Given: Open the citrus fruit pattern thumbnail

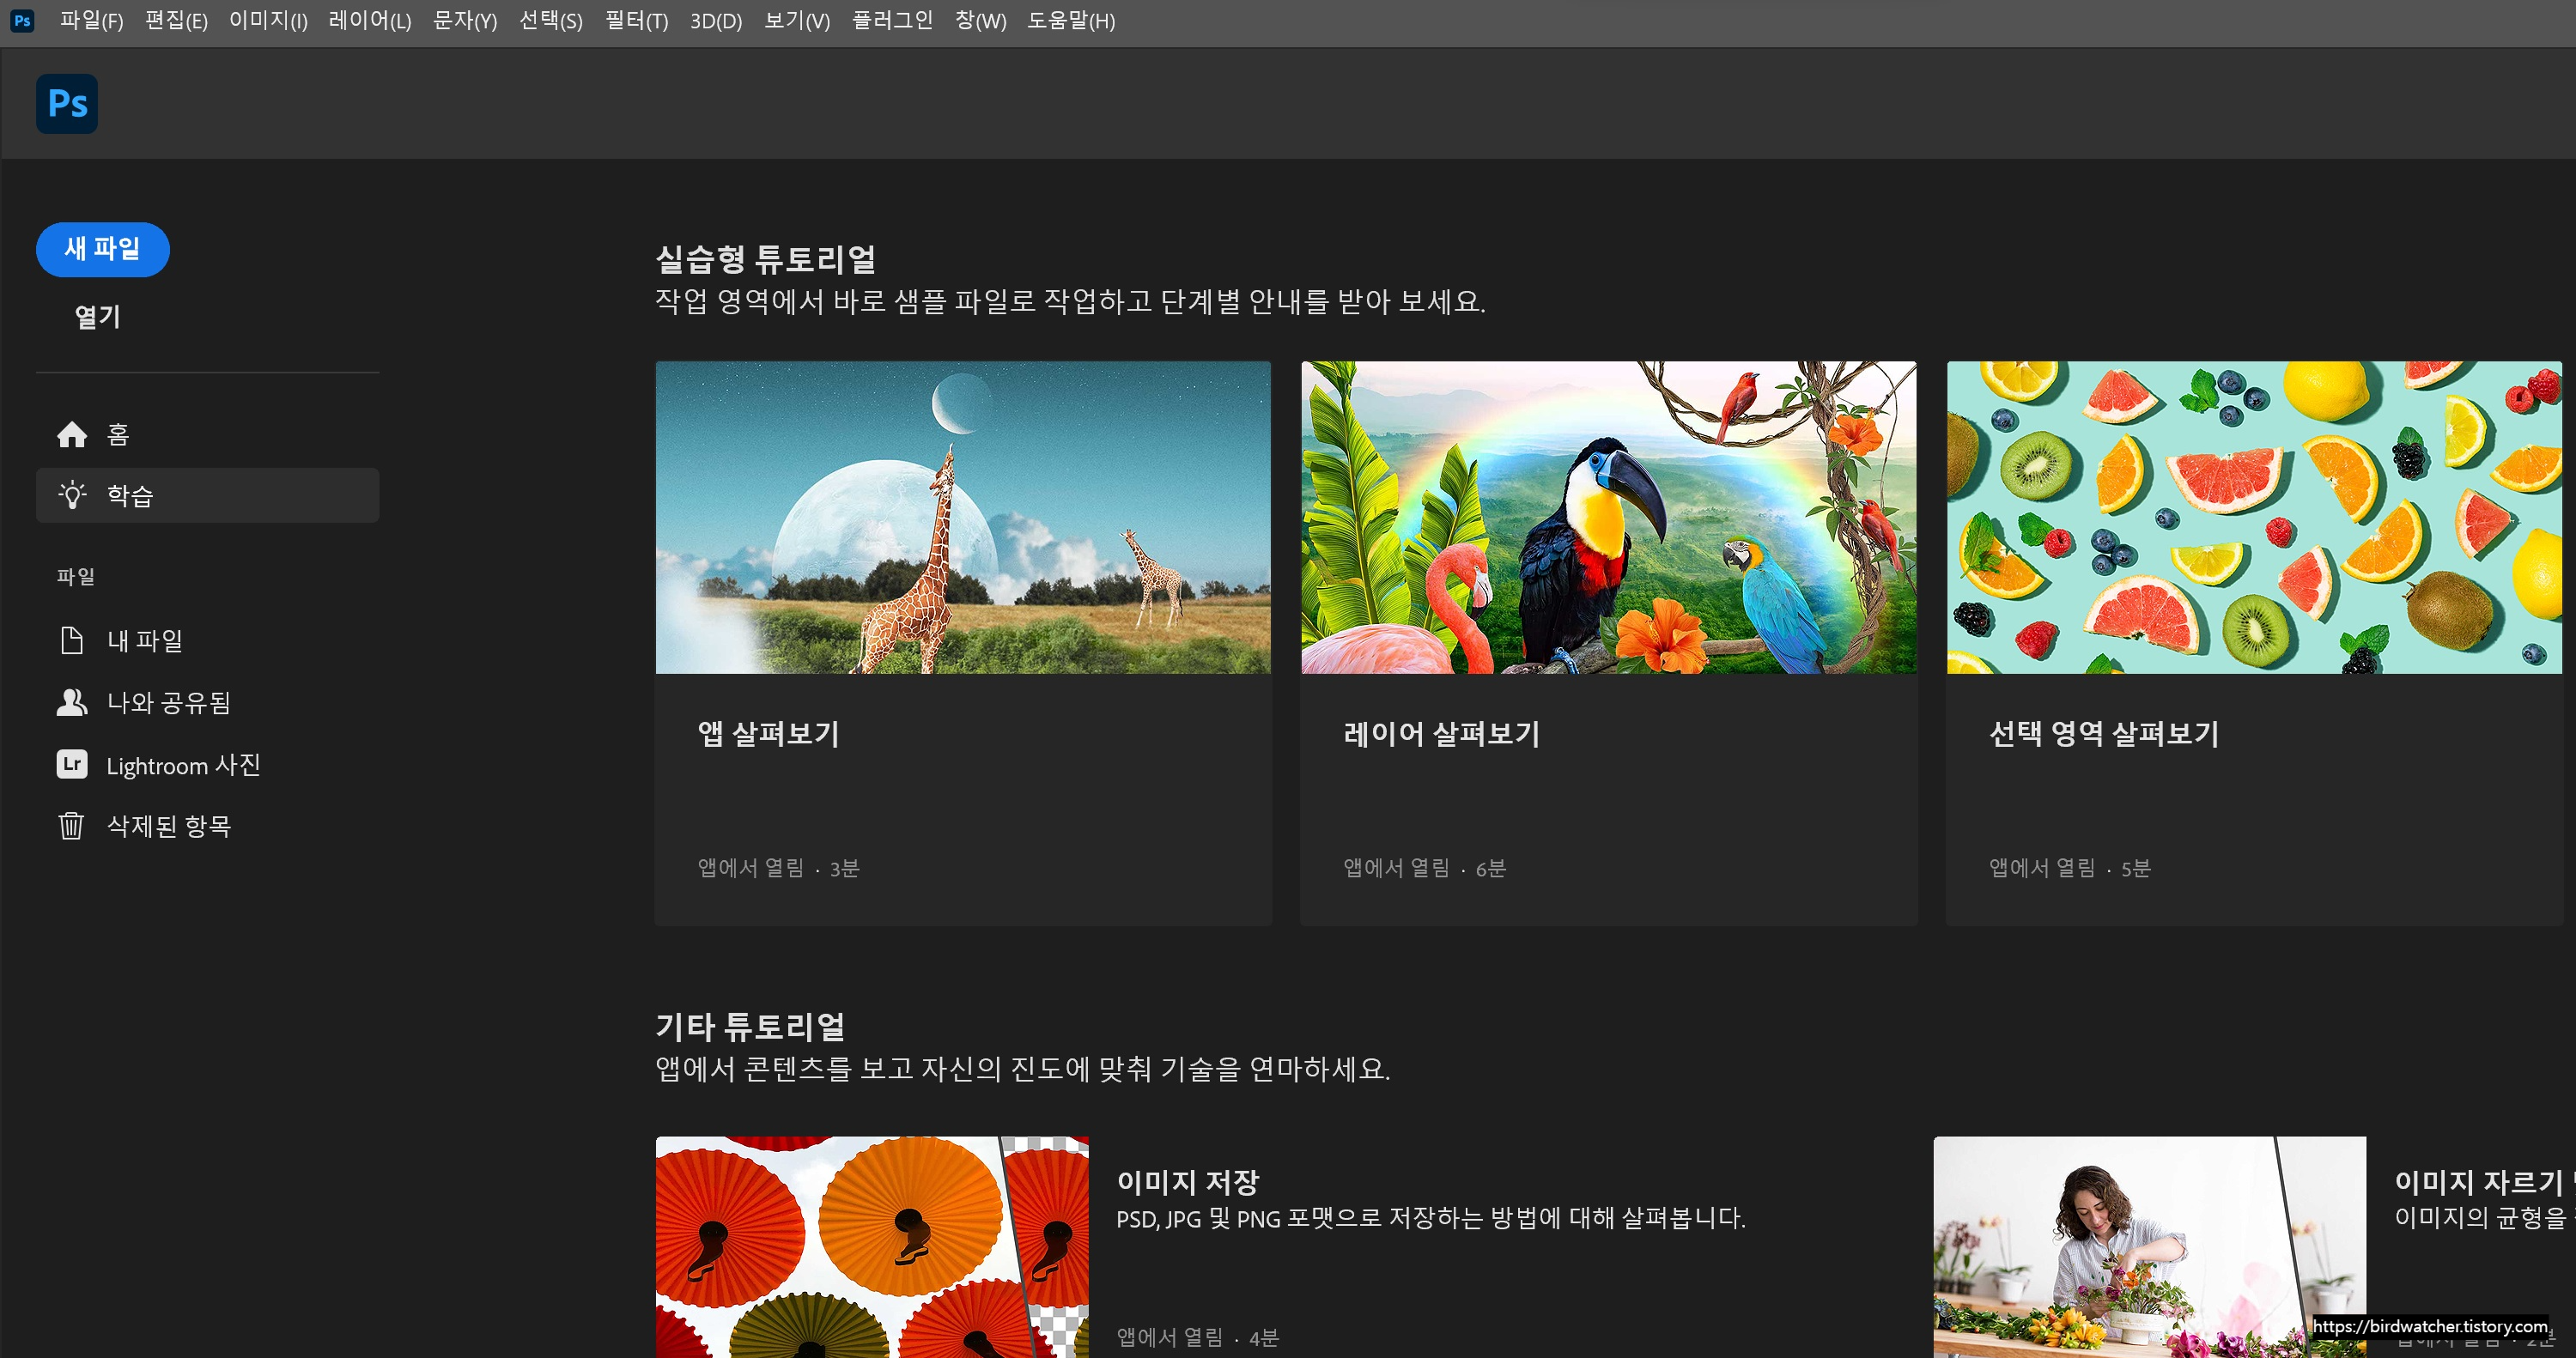Looking at the screenshot, I should [x=2254, y=517].
